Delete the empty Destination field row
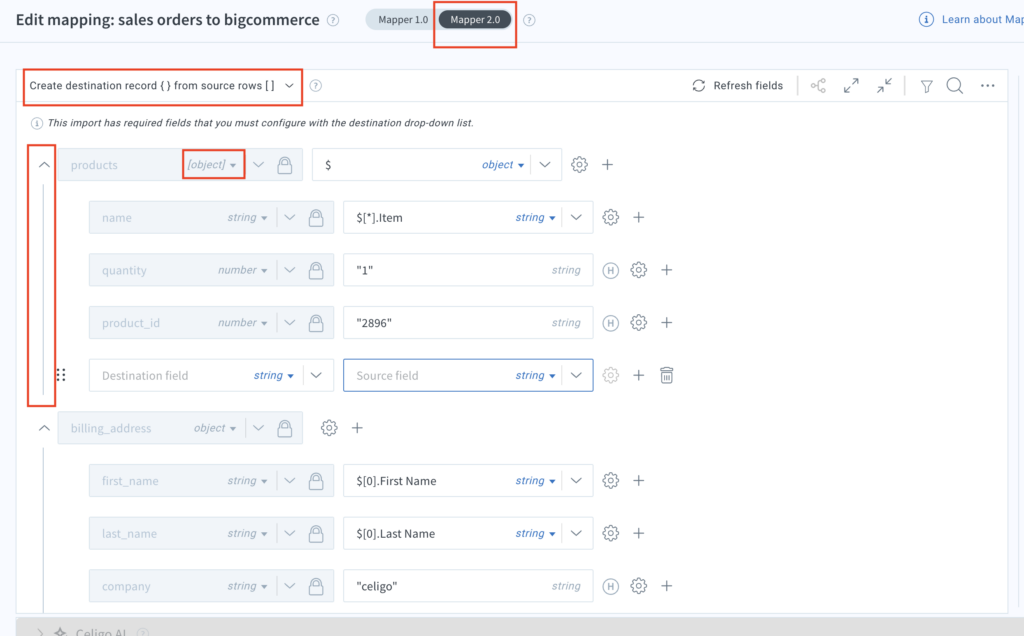 pos(667,376)
